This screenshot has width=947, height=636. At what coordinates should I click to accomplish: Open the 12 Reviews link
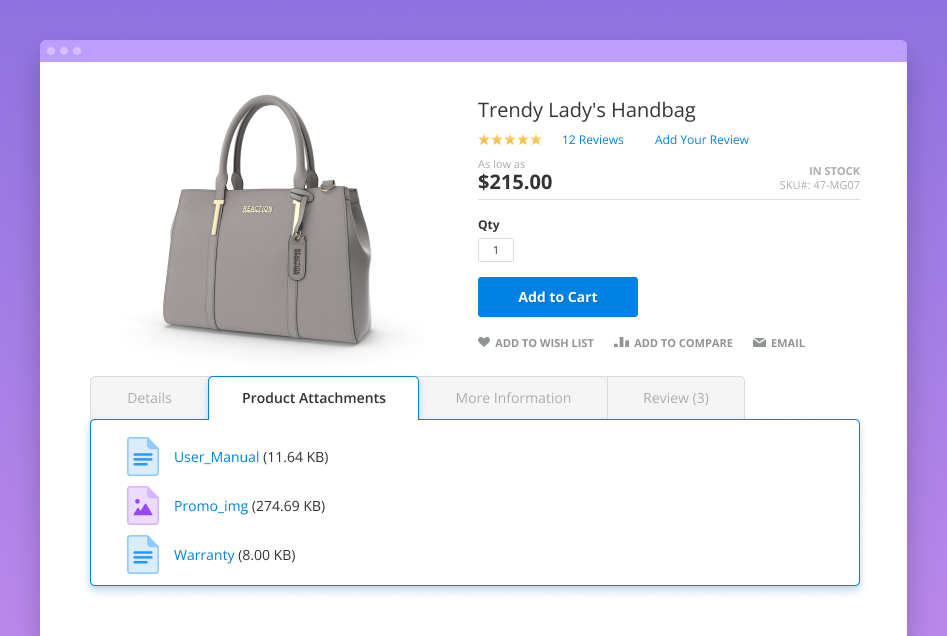pyautogui.click(x=592, y=139)
